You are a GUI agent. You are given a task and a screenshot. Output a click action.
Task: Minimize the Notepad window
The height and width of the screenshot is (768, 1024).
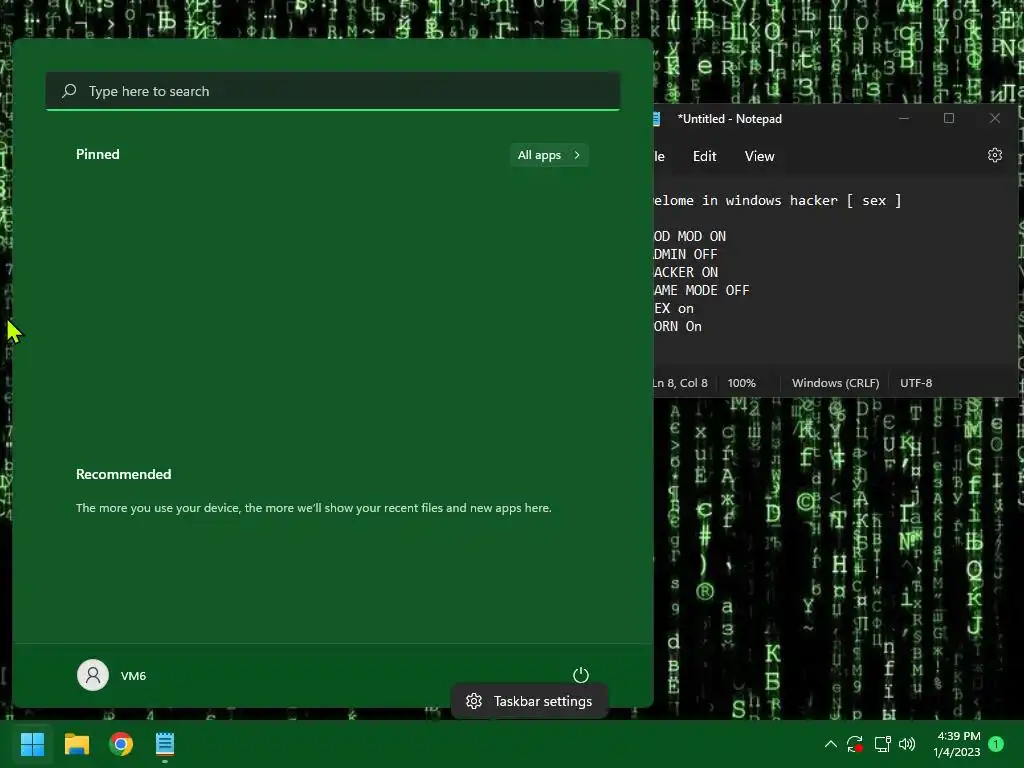click(x=904, y=118)
